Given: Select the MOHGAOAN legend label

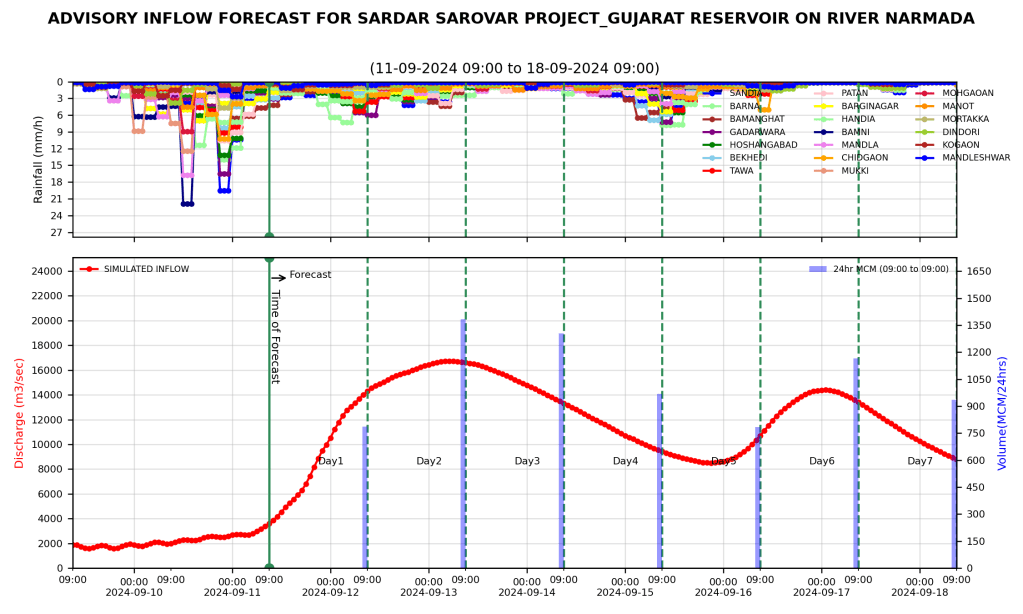Looking at the screenshot, I should (968, 93).
